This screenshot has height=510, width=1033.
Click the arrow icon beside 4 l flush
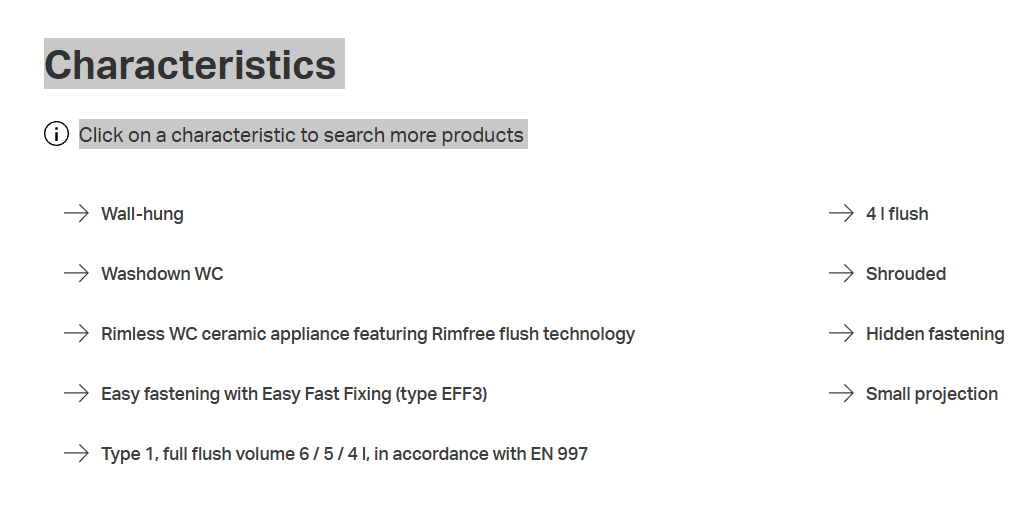[841, 213]
